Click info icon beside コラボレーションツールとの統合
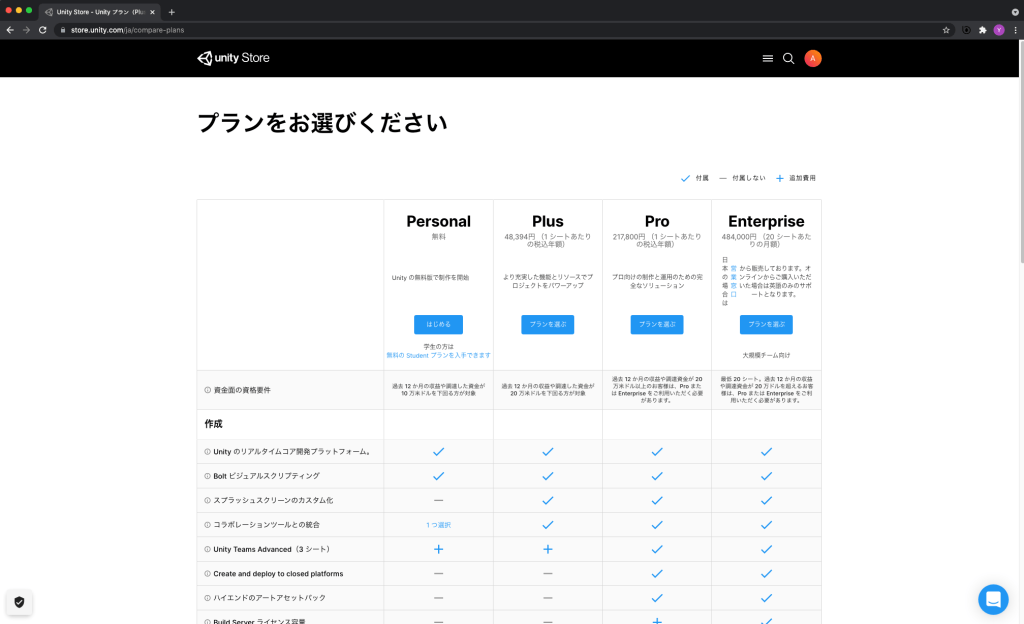The image size is (1024, 624). pos(208,525)
